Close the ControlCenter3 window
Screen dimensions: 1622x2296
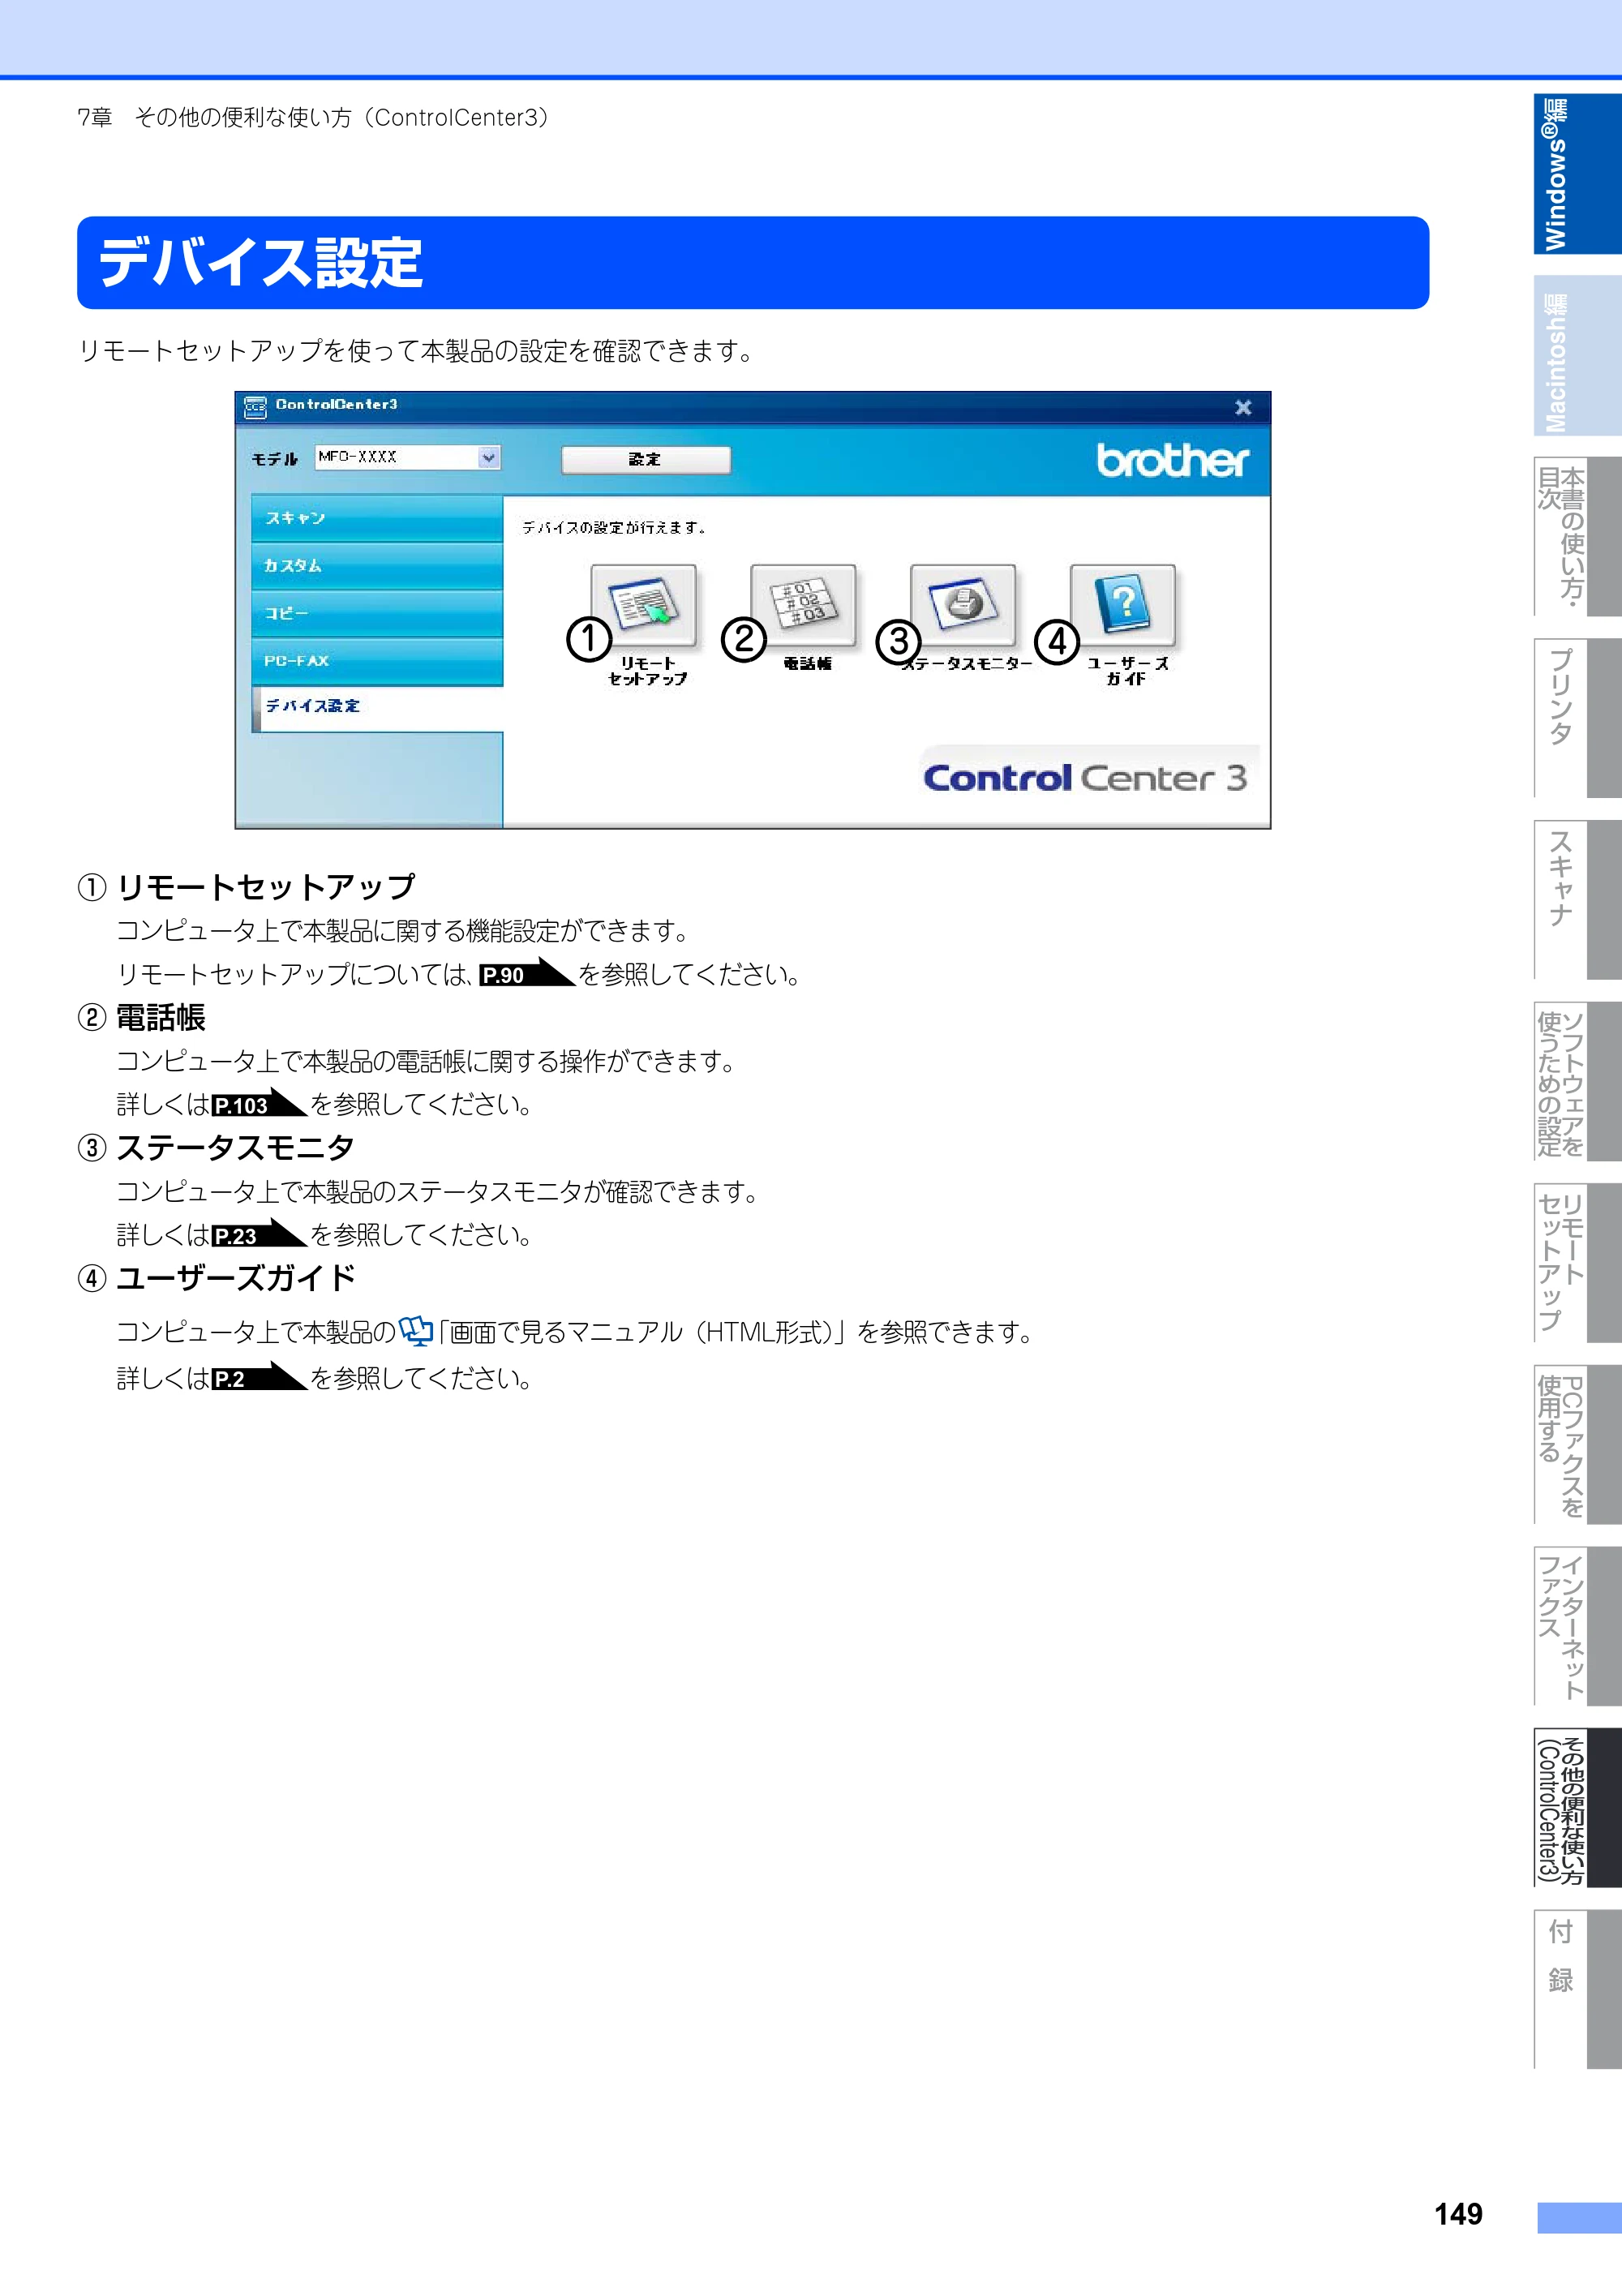pos(1243,407)
